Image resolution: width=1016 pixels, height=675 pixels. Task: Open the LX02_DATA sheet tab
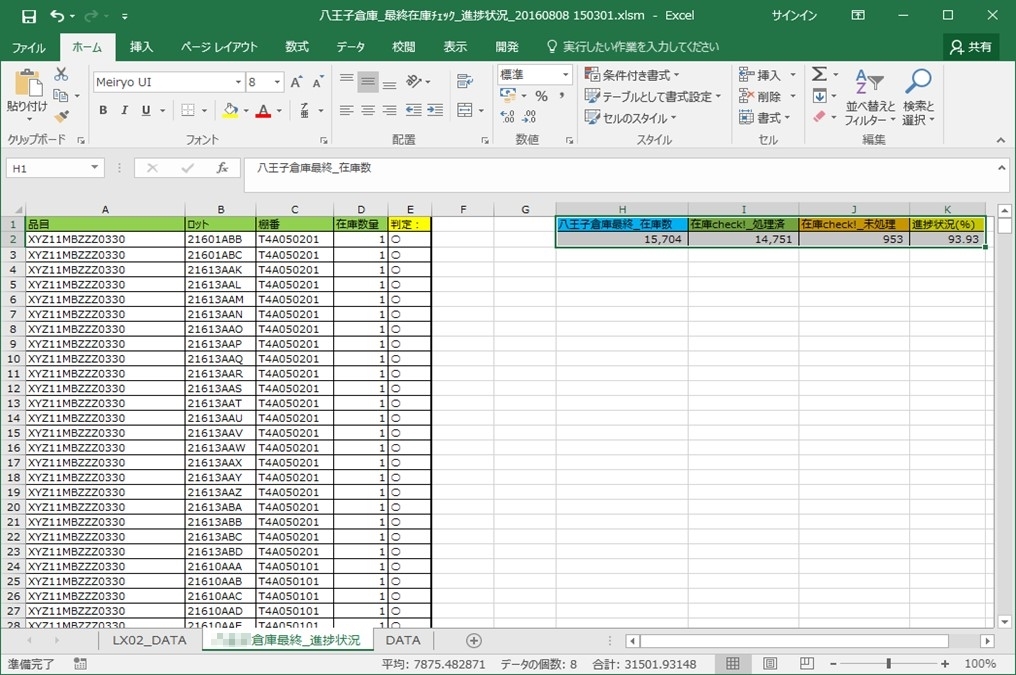click(149, 641)
